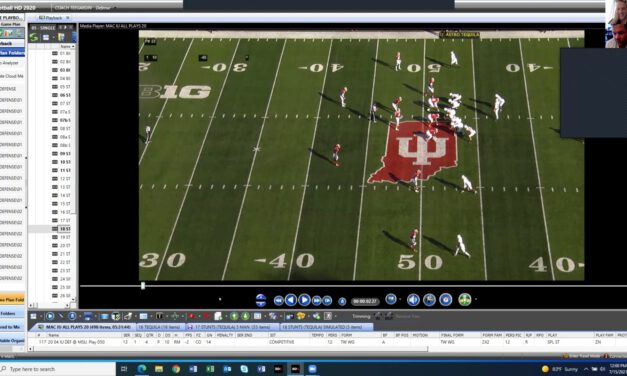627x376 pixels.
Task: Open the '17 STUNTS (TEQUILA) 5 MAN' tab
Action: [x=232, y=327]
